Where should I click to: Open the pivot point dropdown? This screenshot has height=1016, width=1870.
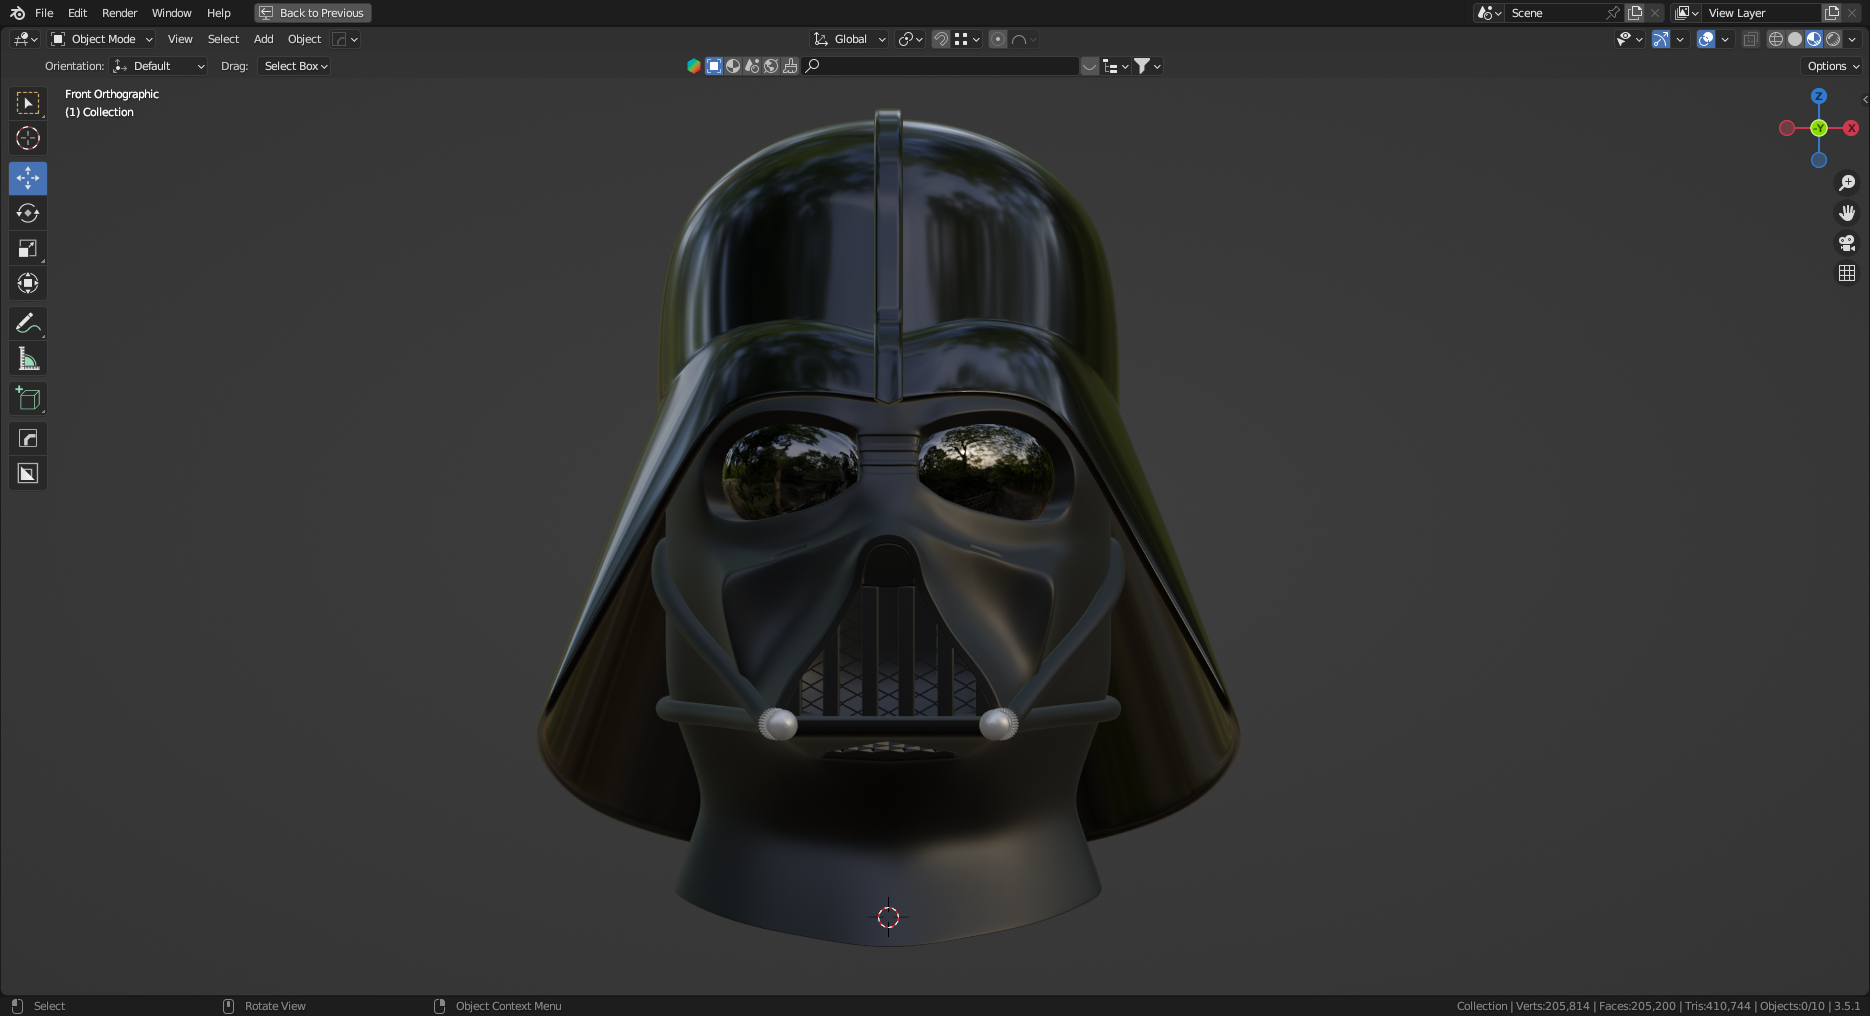tap(910, 39)
